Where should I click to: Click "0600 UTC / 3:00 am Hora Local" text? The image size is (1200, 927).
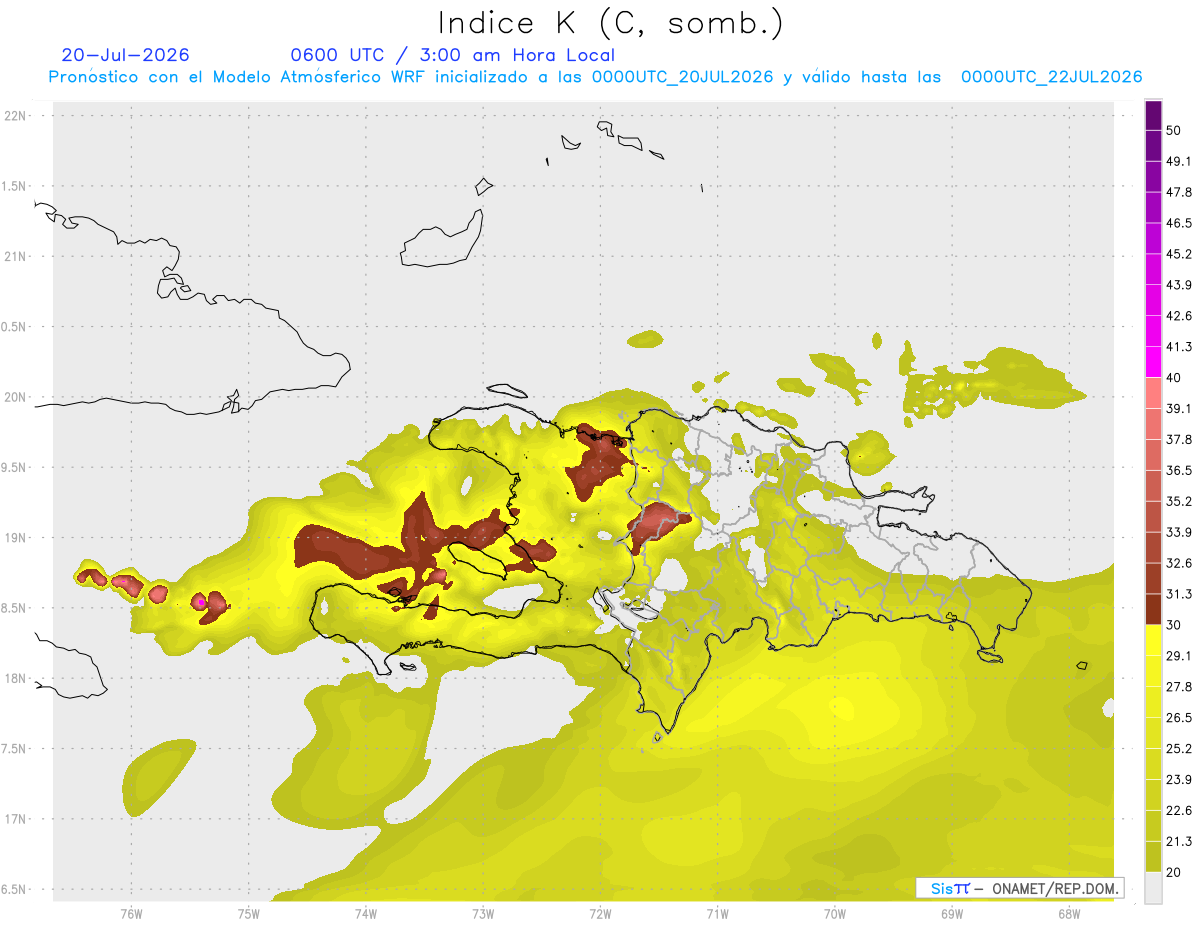pyautogui.click(x=452, y=55)
